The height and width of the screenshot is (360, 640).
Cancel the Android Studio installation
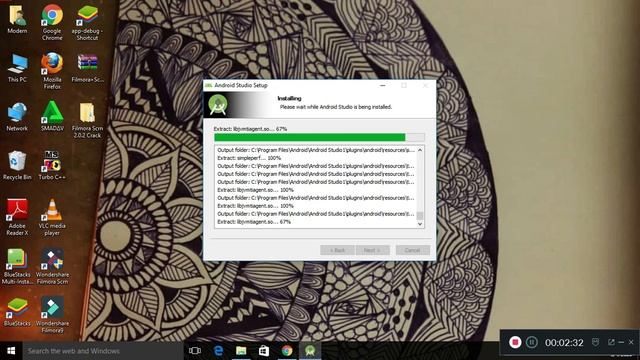412,250
